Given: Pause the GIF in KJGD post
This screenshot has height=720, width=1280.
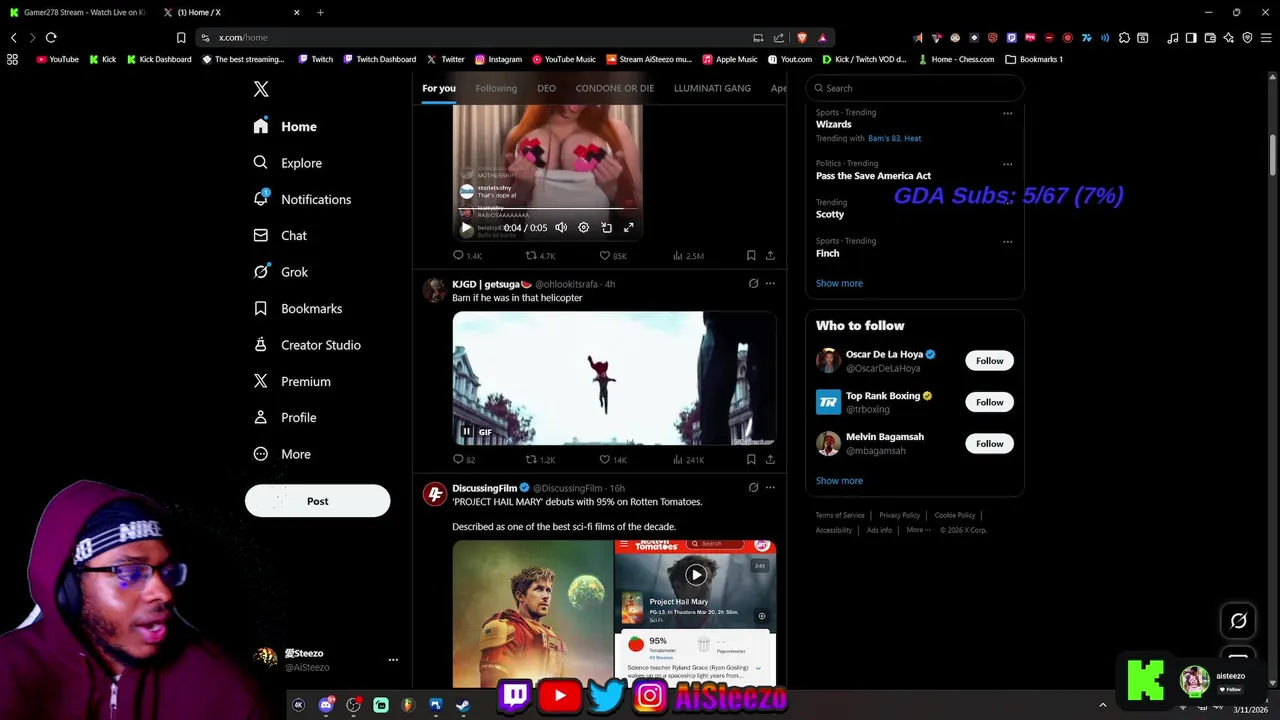Looking at the screenshot, I should pos(466,432).
